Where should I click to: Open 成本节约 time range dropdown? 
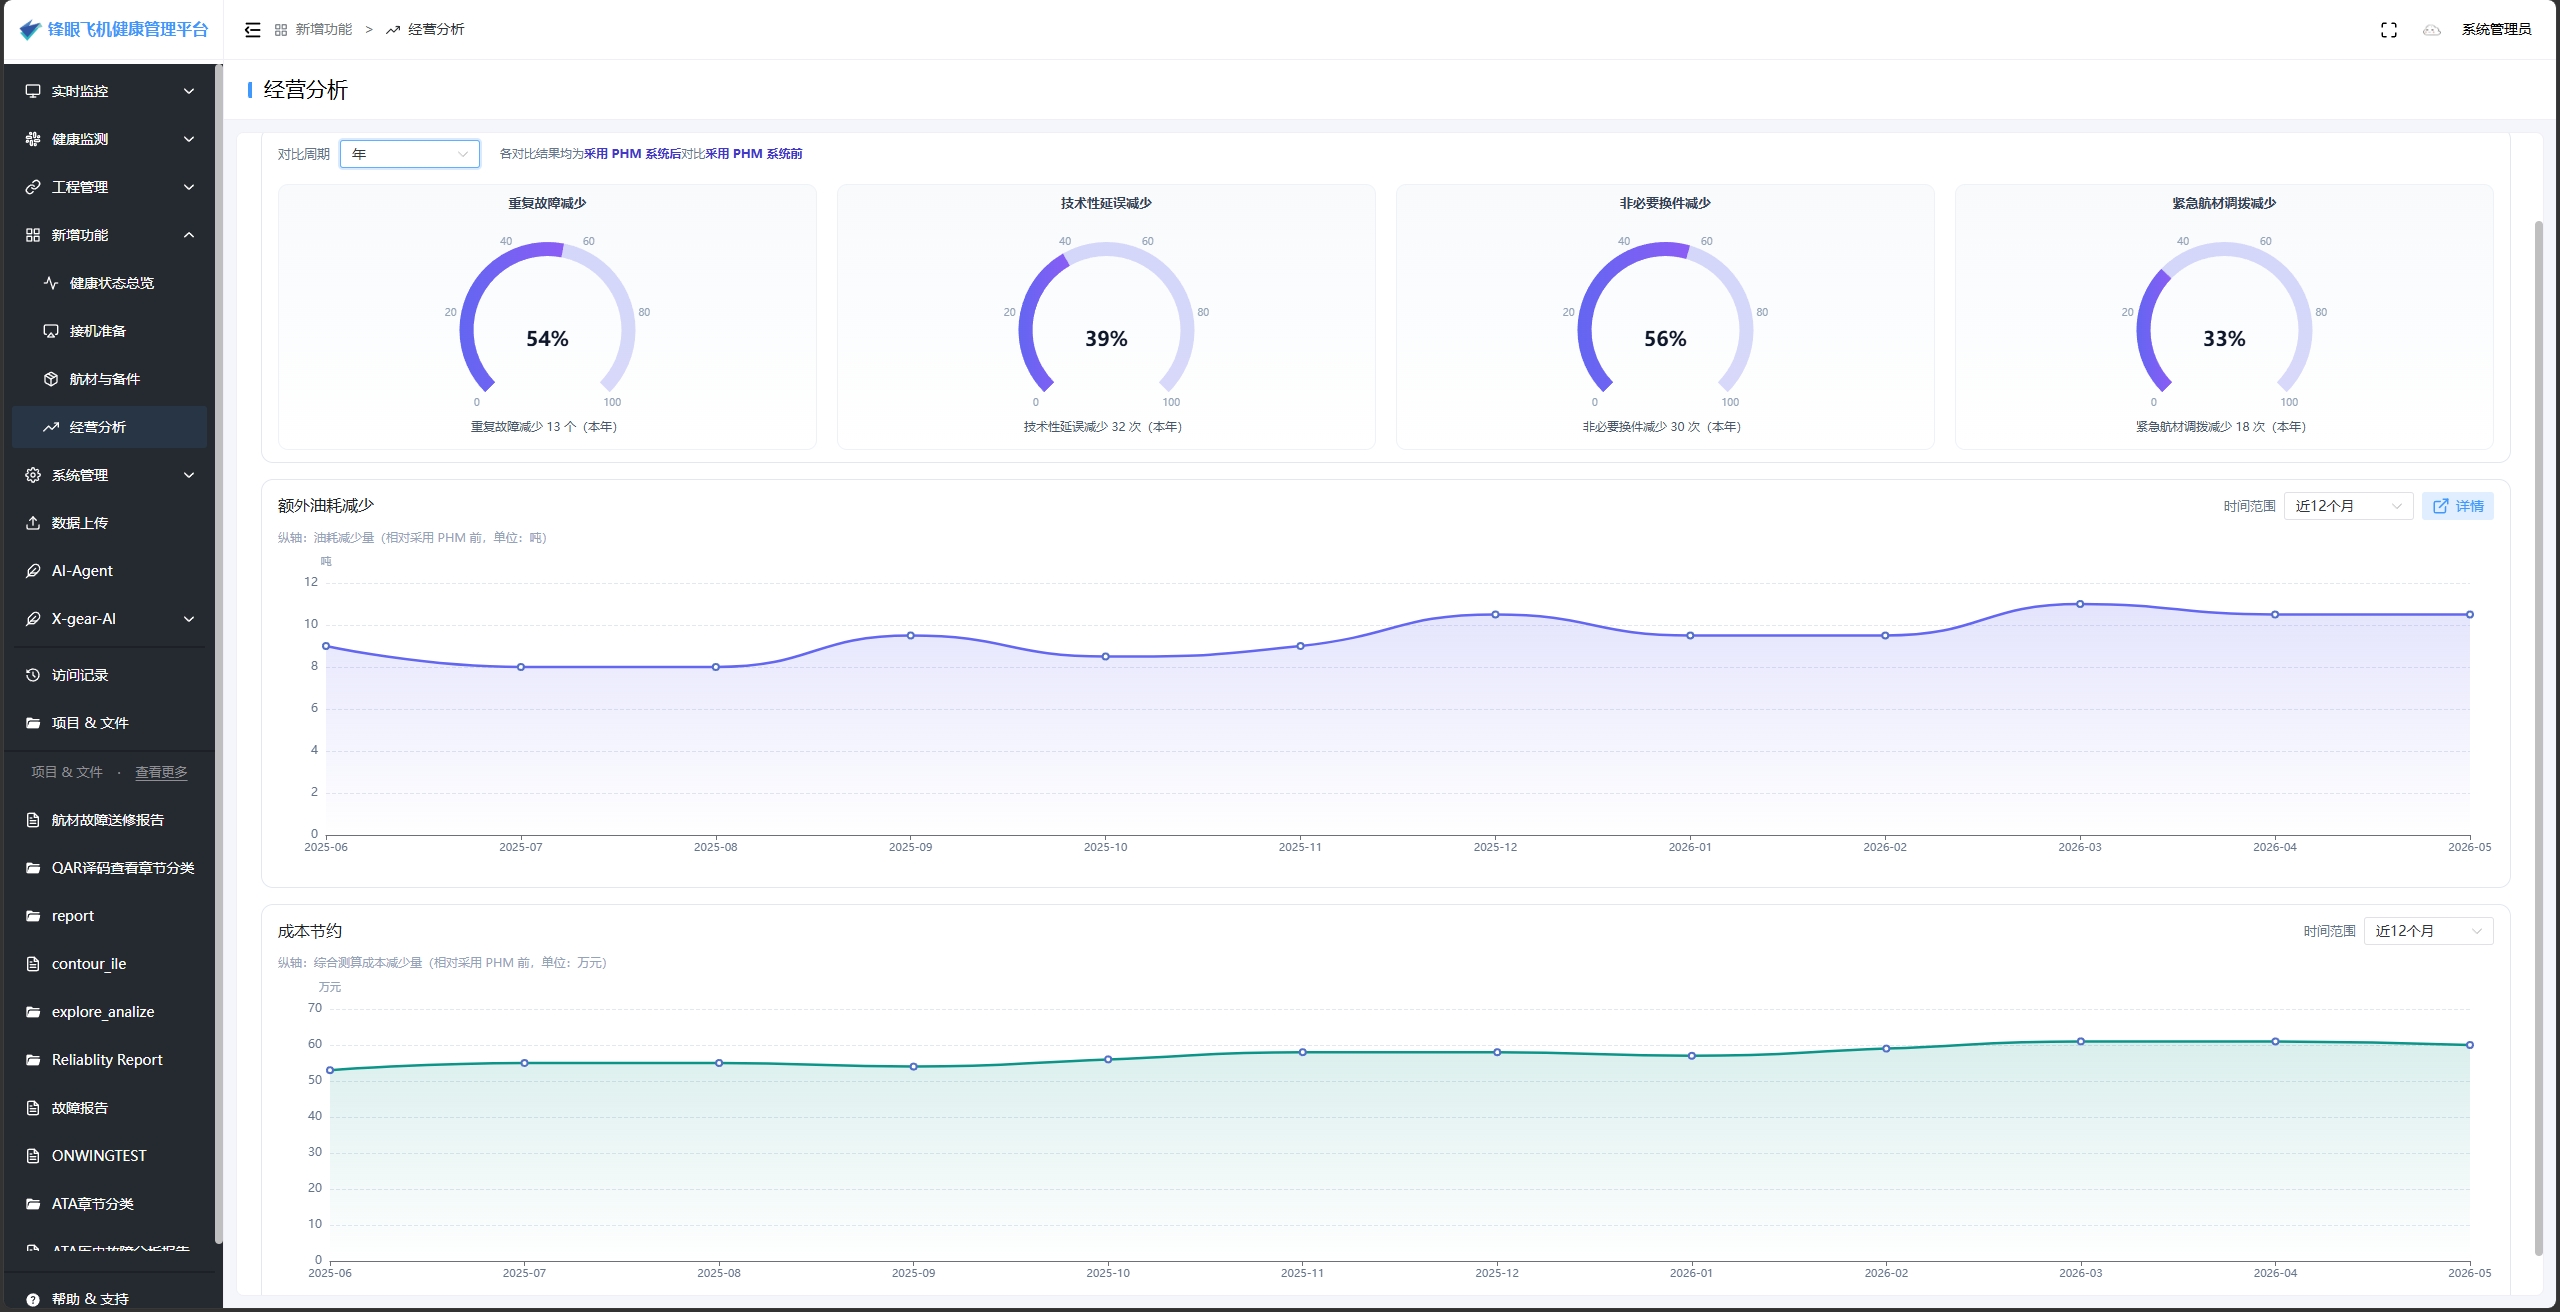(2428, 931)
